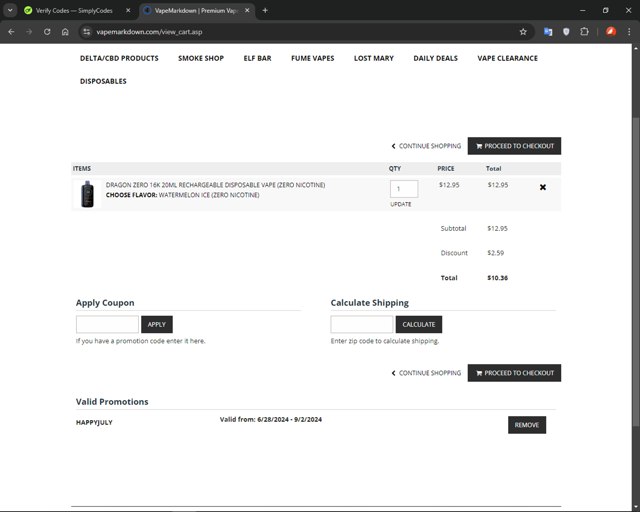Click the Total $10.36 amount
This screenshot has width=640, height=512.
[498, 278]
